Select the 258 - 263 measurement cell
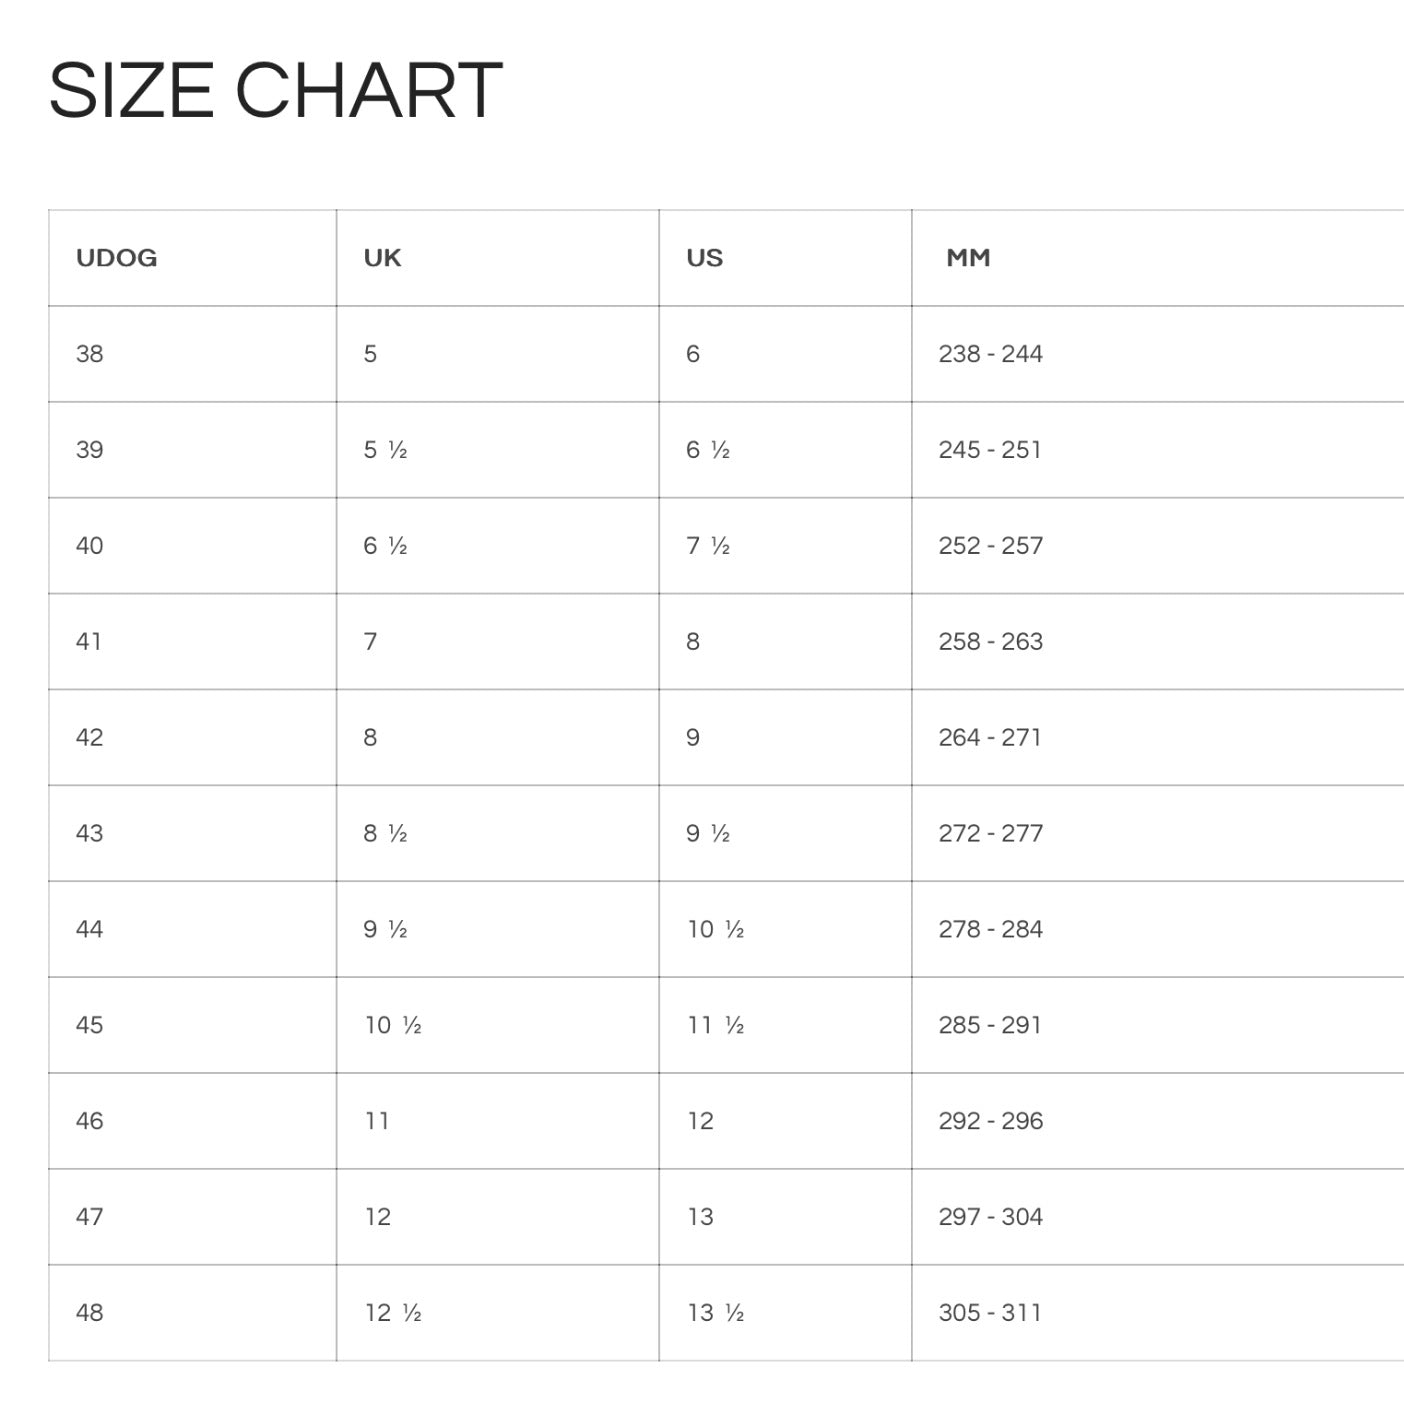This screenshot has height=1404, width=1404. tap(990, 642)
